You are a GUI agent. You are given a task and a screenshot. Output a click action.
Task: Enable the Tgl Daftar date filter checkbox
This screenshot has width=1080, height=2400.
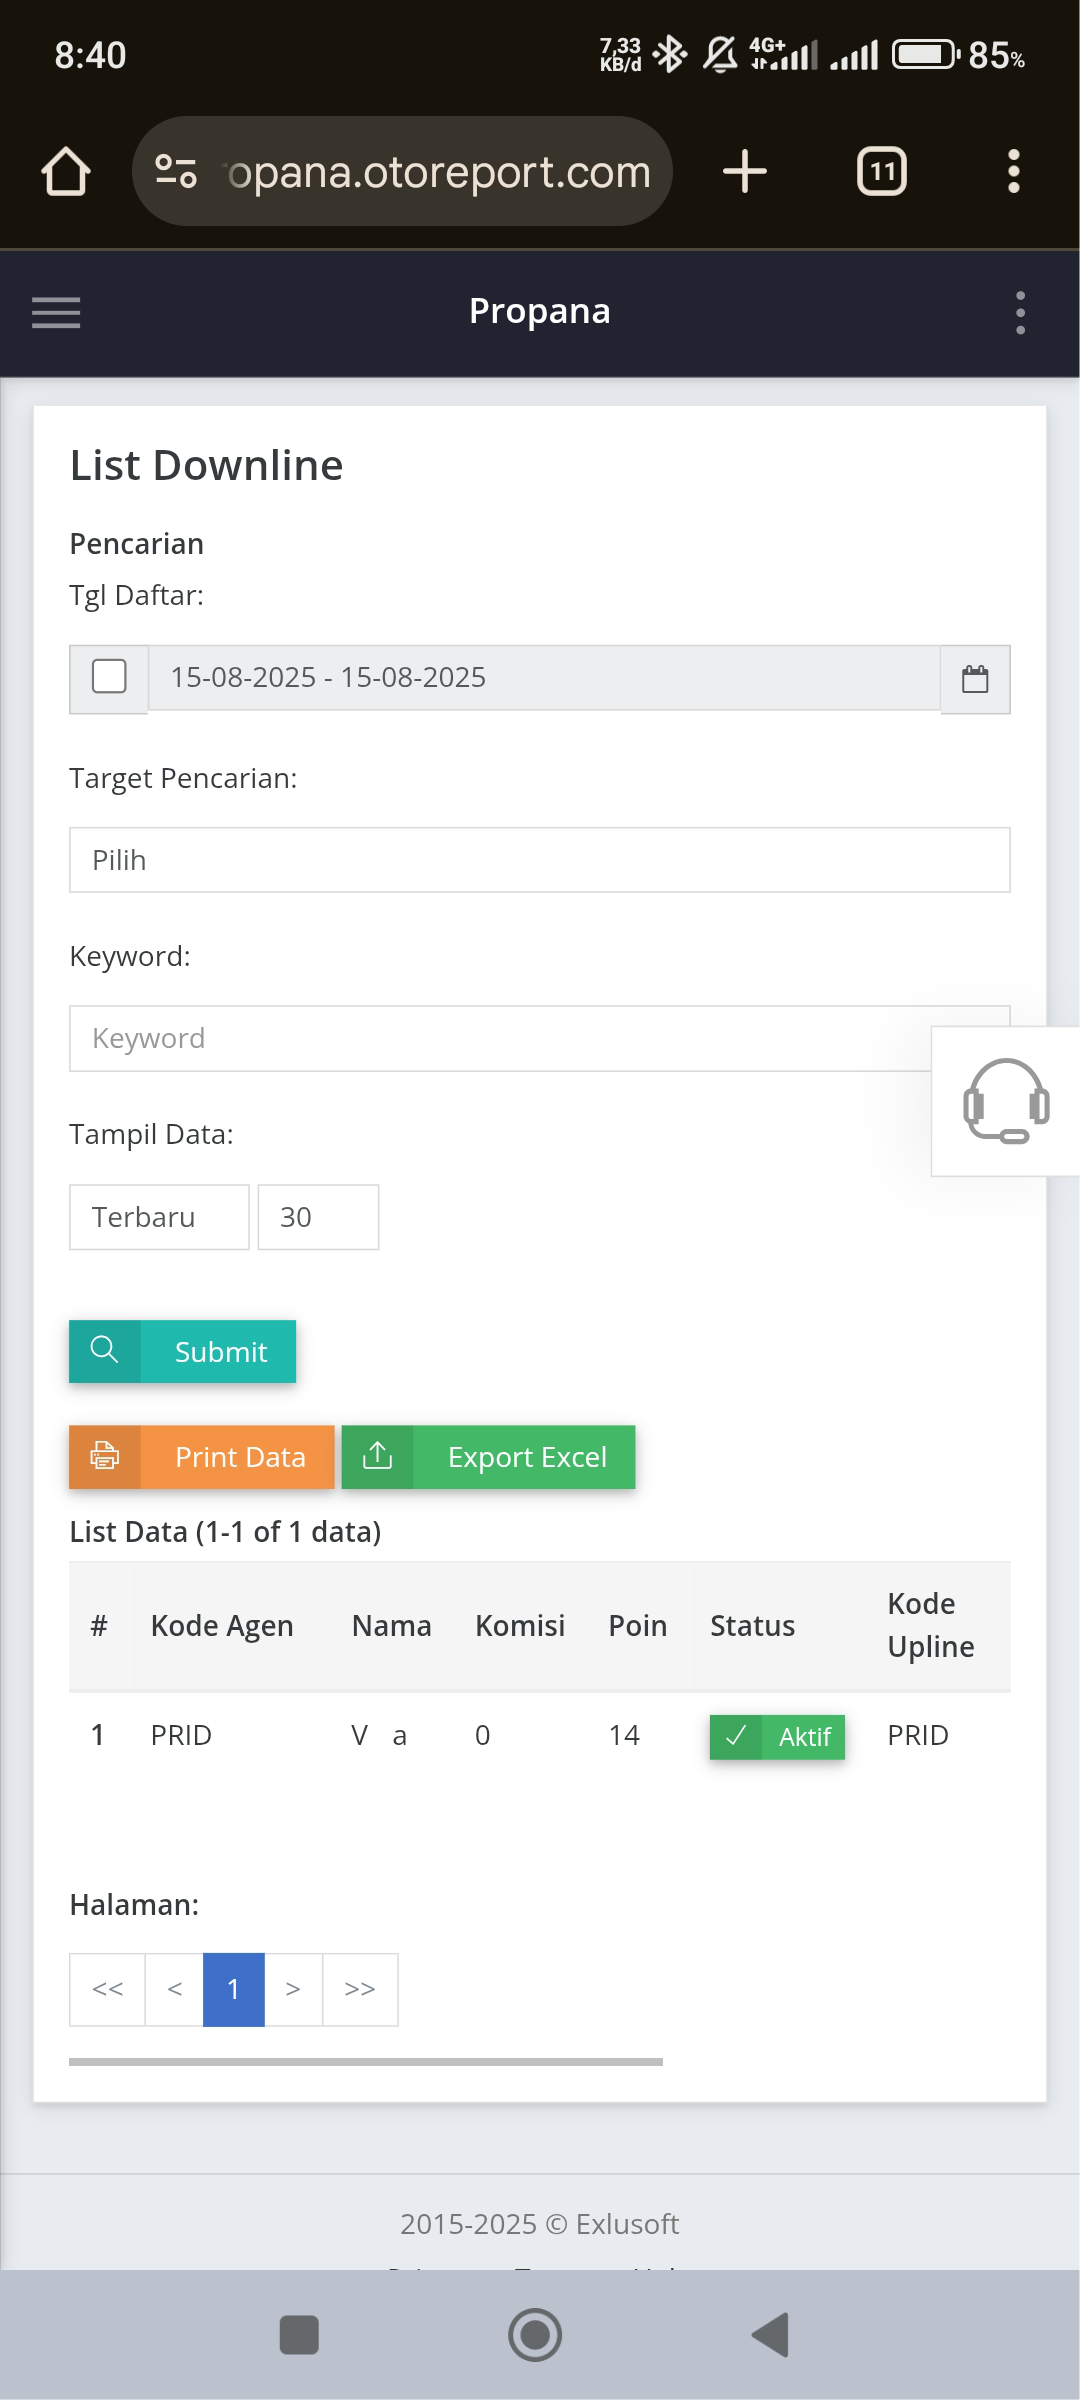pyautogui.click(x=109, y=677)
